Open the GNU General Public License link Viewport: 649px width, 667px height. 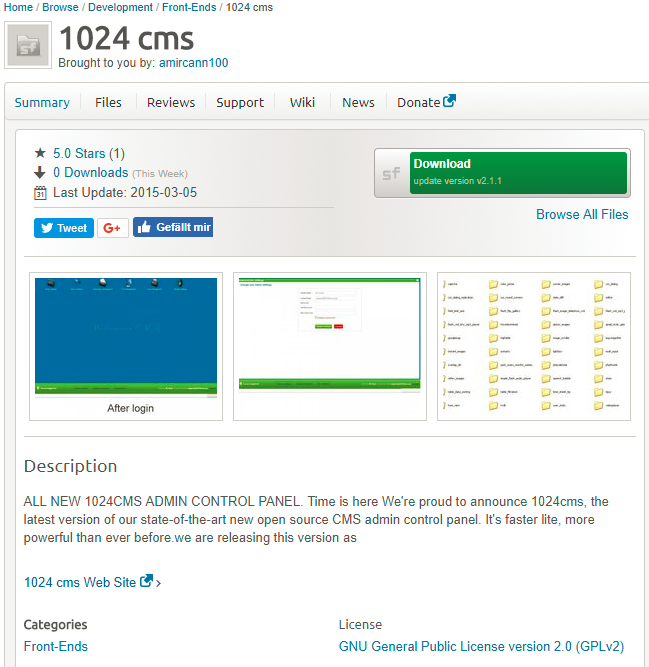(x=481, y=646)
